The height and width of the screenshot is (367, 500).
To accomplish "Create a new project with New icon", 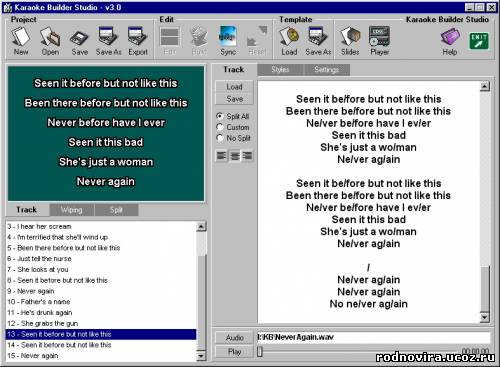I will click(x=21, y=41).
